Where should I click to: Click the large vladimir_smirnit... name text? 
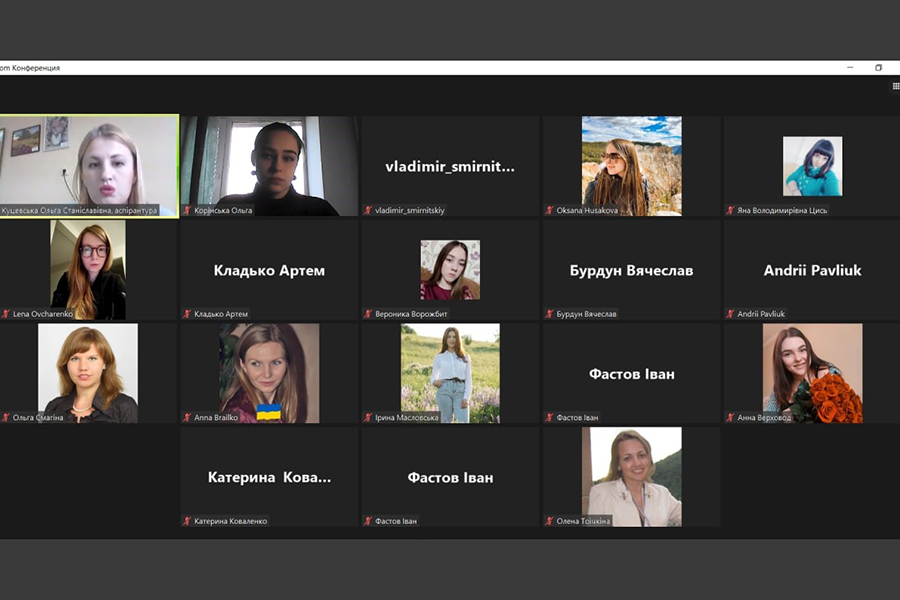point(450,167)
